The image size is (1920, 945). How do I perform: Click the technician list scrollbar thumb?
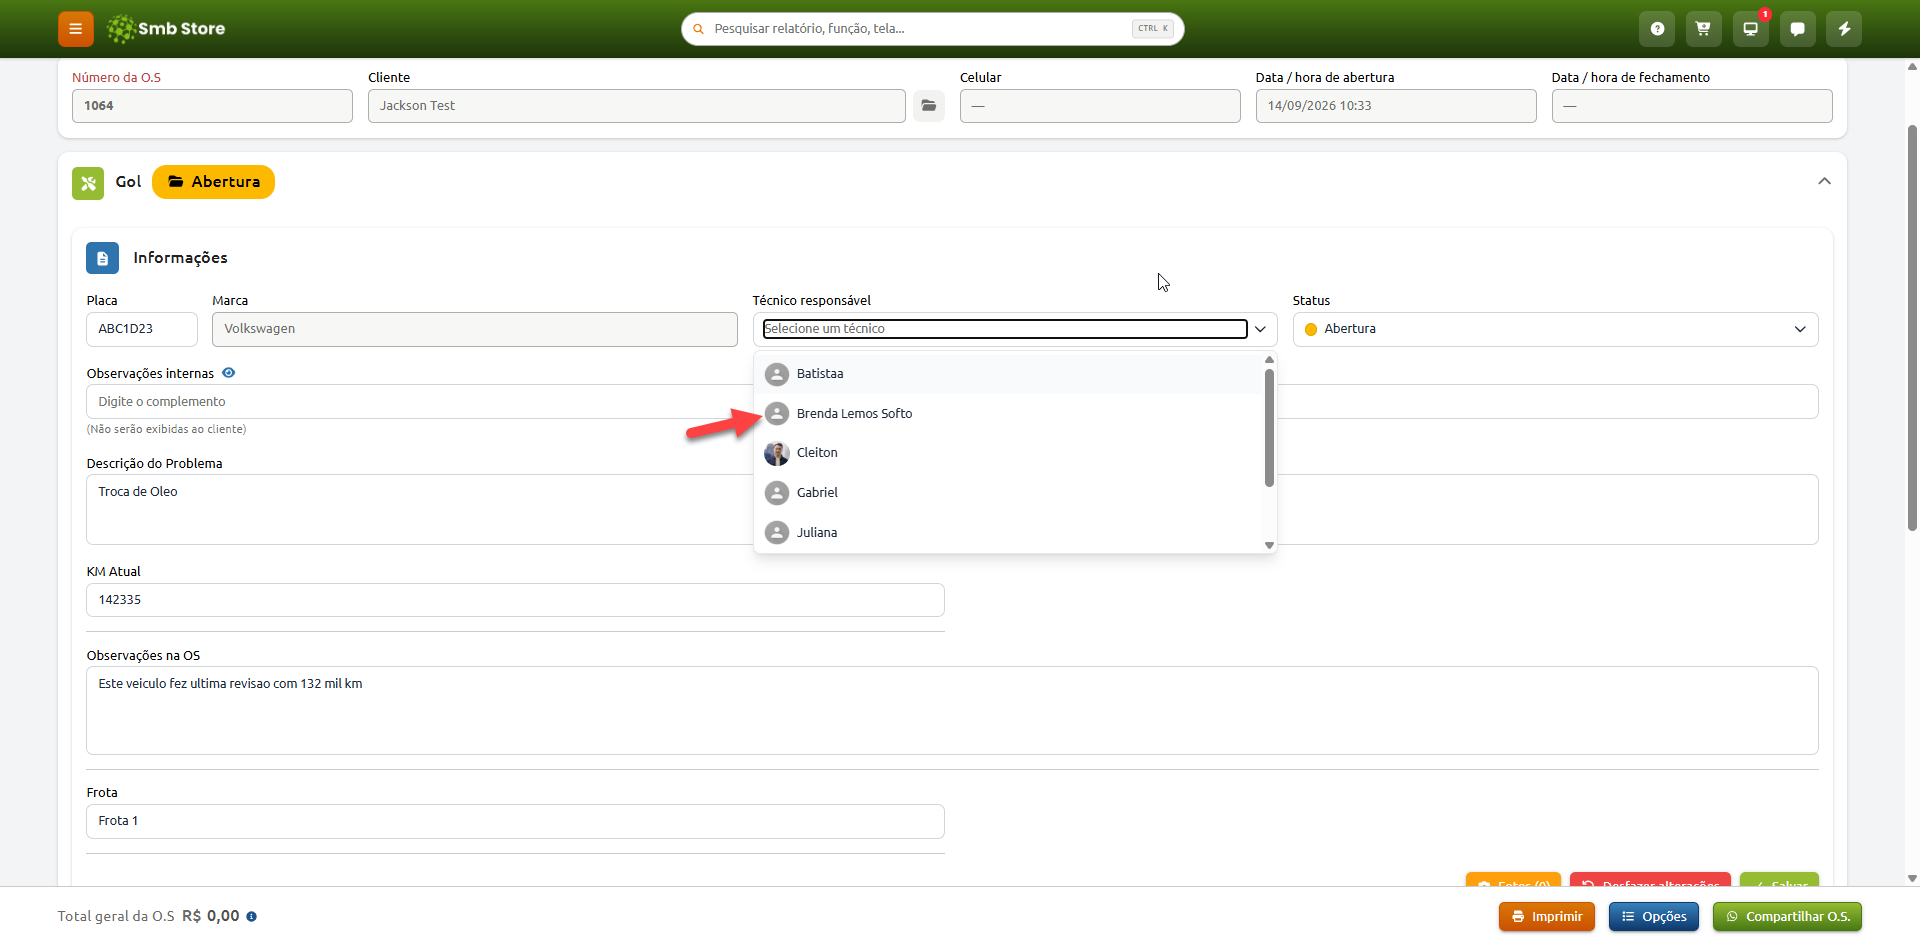coord(1269,428)
